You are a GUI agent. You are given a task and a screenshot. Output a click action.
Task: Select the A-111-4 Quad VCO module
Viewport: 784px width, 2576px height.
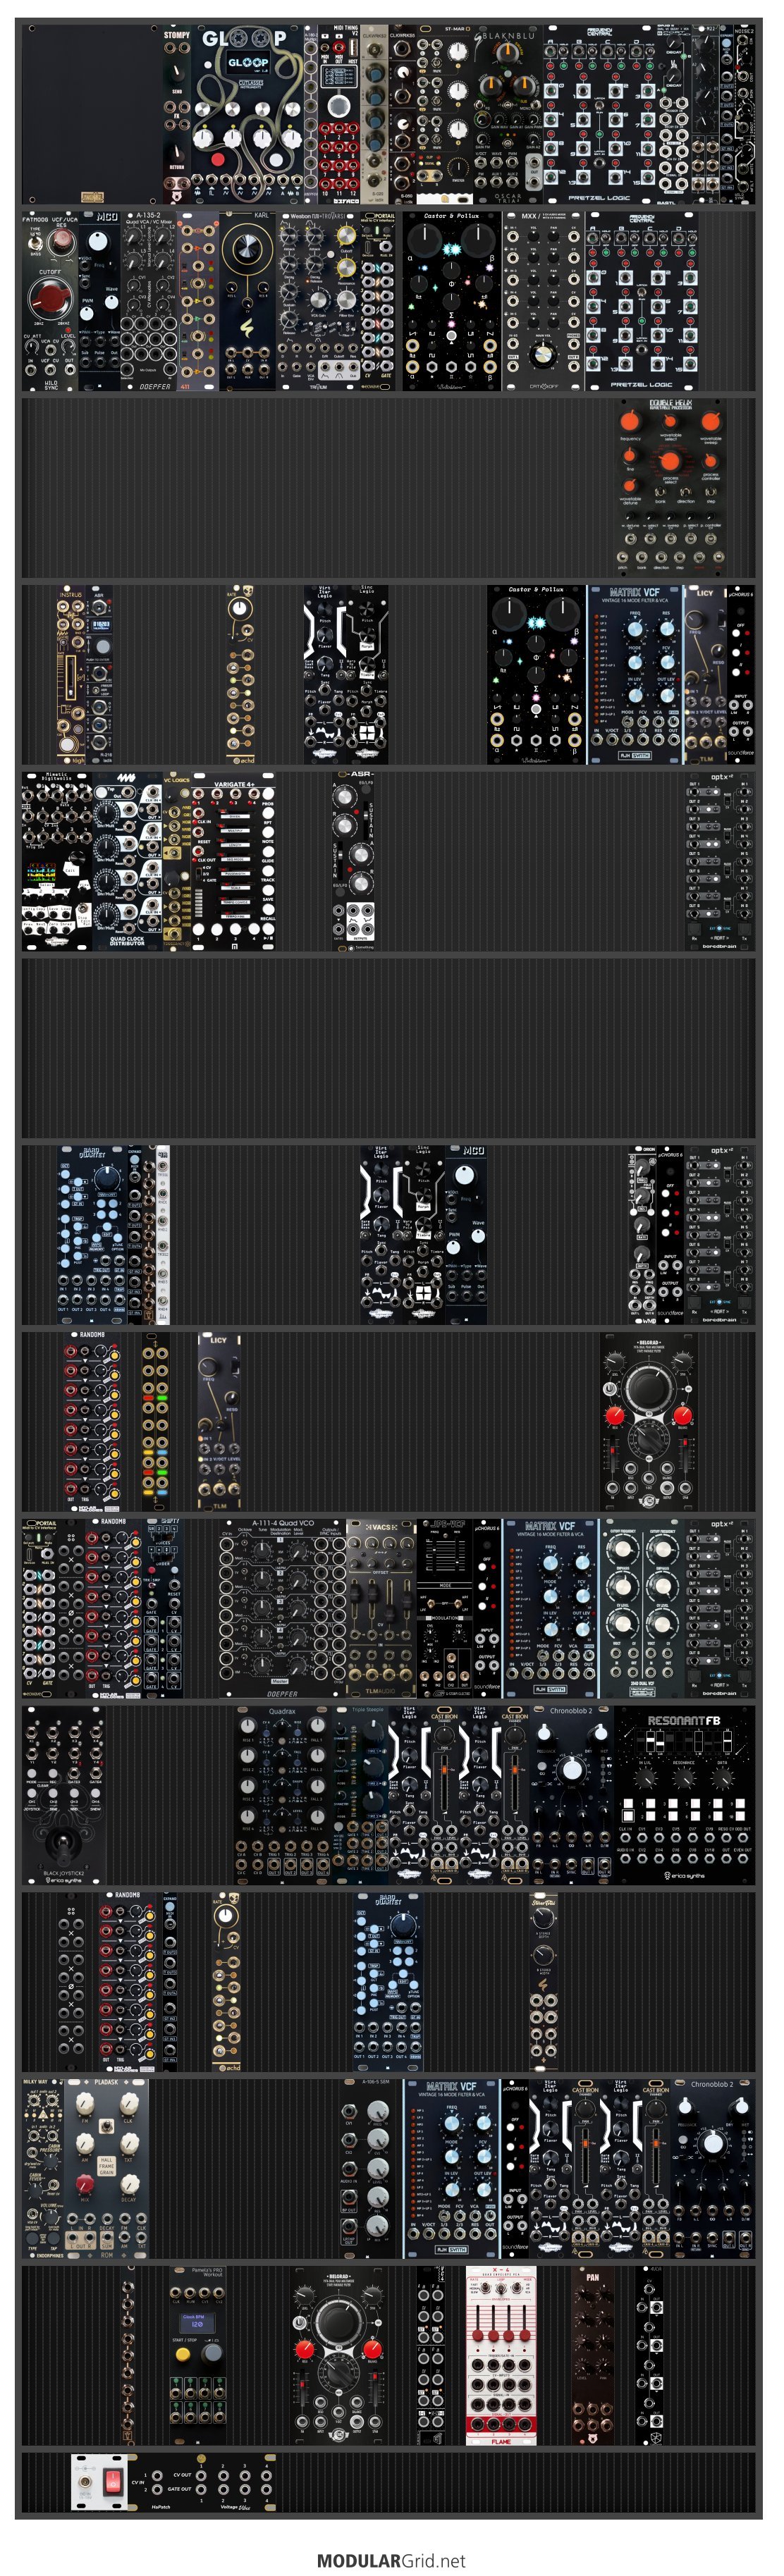(x=282, y=1609)
